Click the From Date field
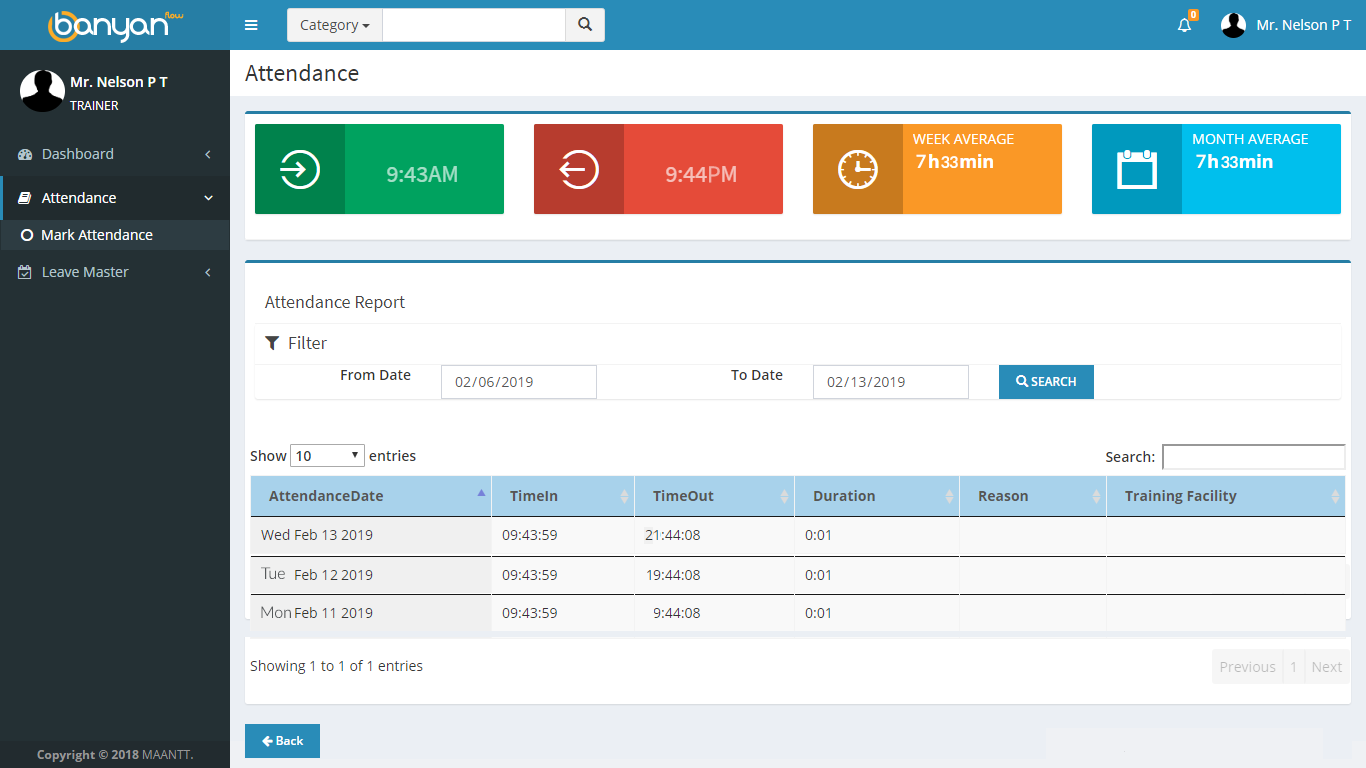Image resolution: width=1366 pixels, height=768 pixels. 519,382
